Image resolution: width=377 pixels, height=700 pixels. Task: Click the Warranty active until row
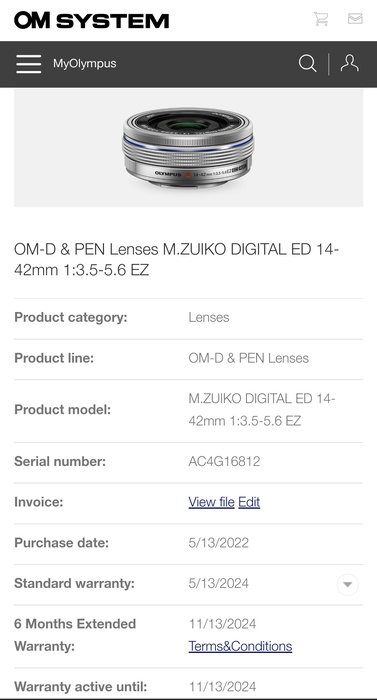[x=188, y=686]
